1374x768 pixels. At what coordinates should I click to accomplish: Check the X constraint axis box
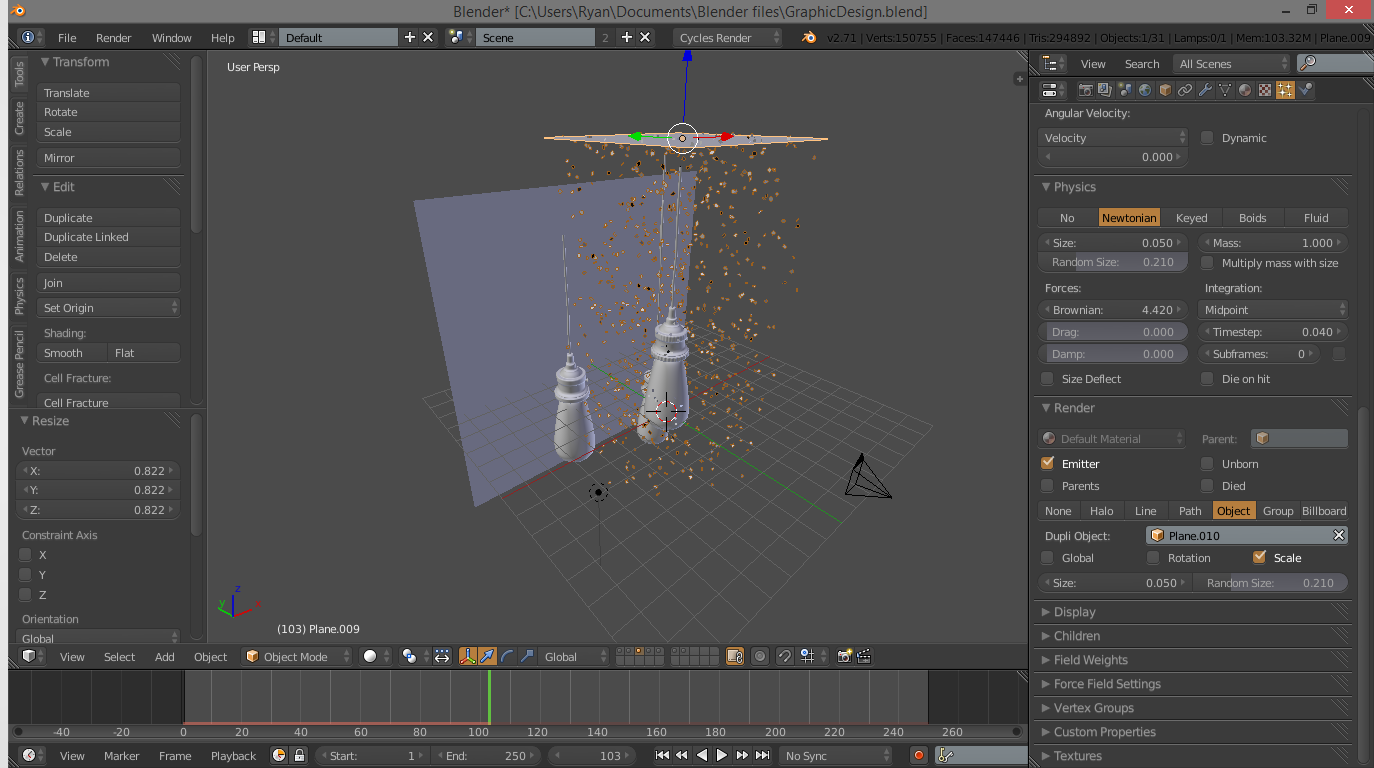tap(25, 555)
